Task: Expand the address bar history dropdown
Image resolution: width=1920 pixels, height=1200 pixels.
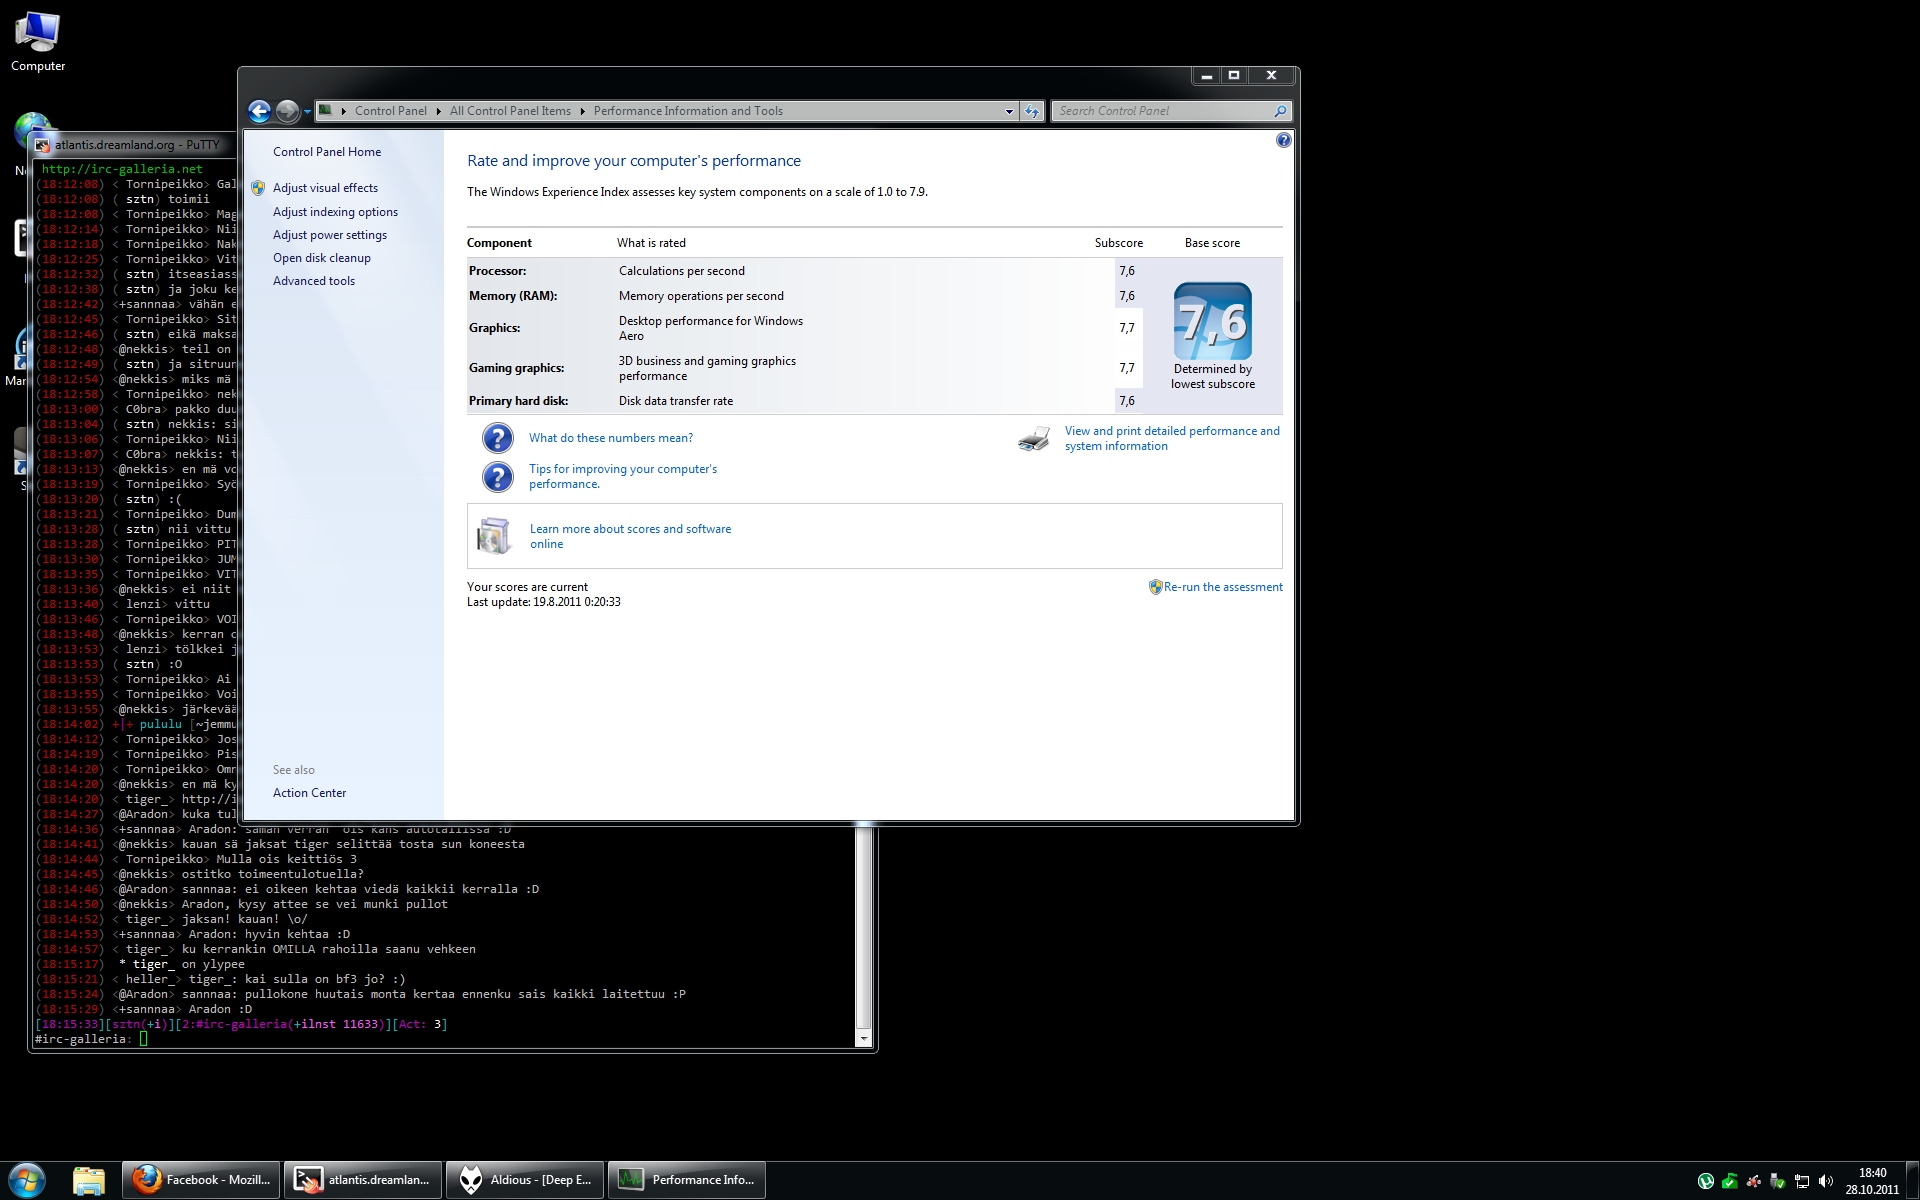Action: pos(1008,111)
